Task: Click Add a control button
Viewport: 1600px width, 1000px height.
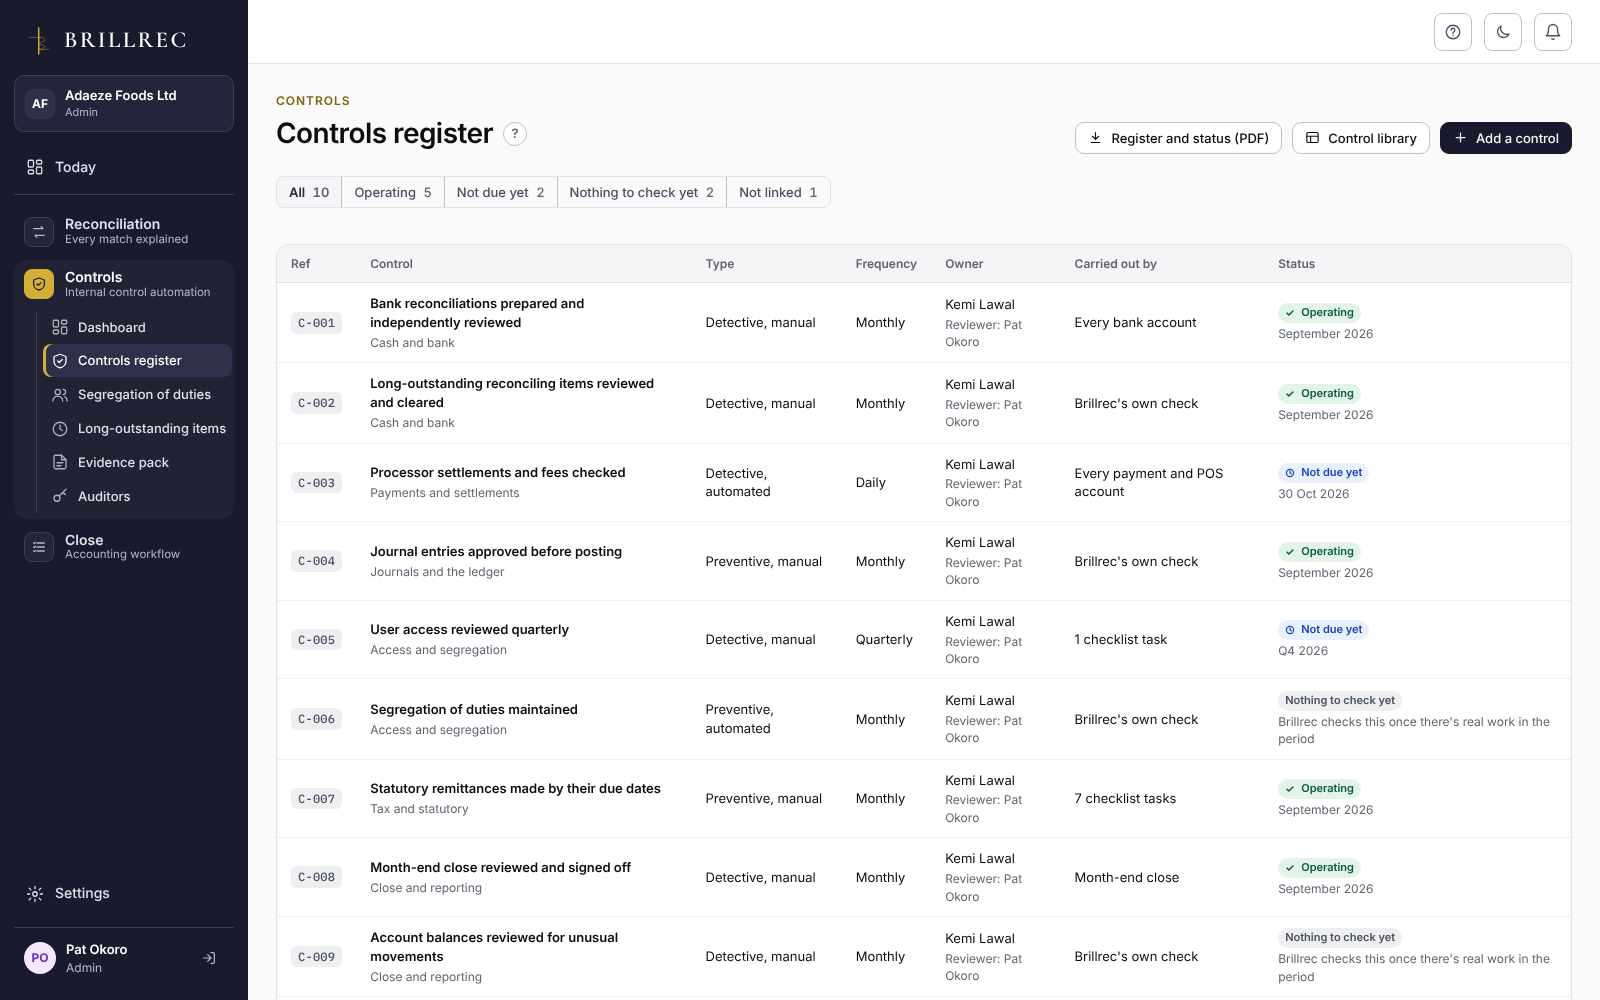Action: 1506,138
